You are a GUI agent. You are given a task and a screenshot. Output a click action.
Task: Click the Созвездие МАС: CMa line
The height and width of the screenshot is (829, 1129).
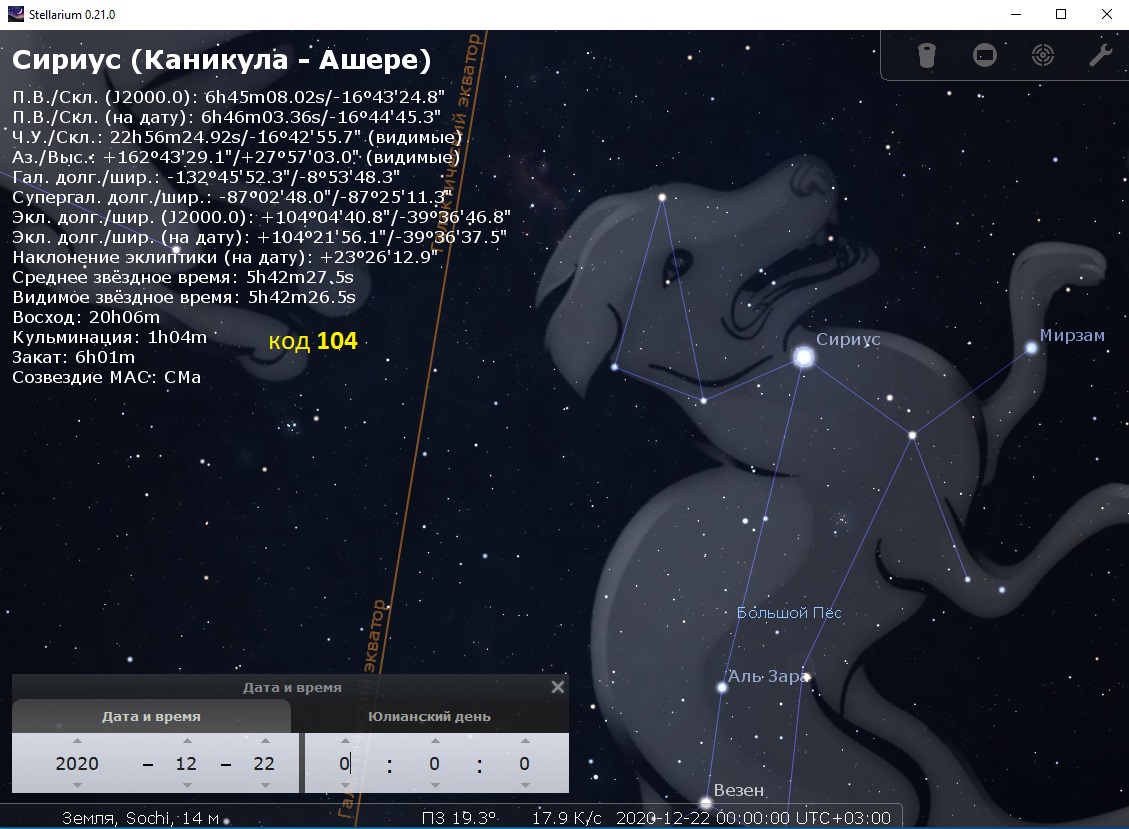point(107,377)
